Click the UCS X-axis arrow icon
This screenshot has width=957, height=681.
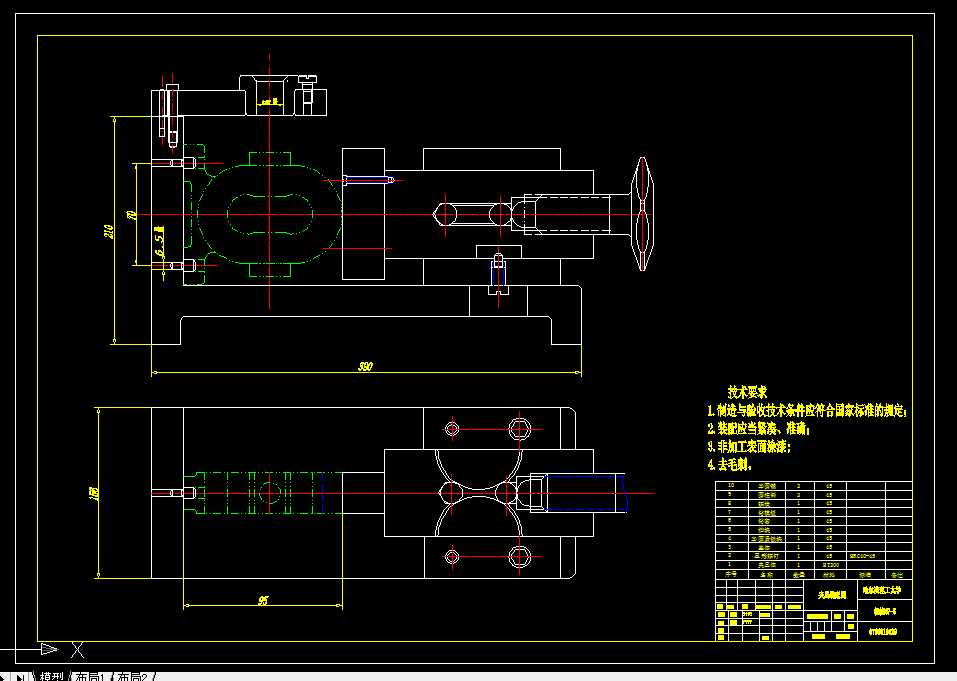(x=49, y=649)
